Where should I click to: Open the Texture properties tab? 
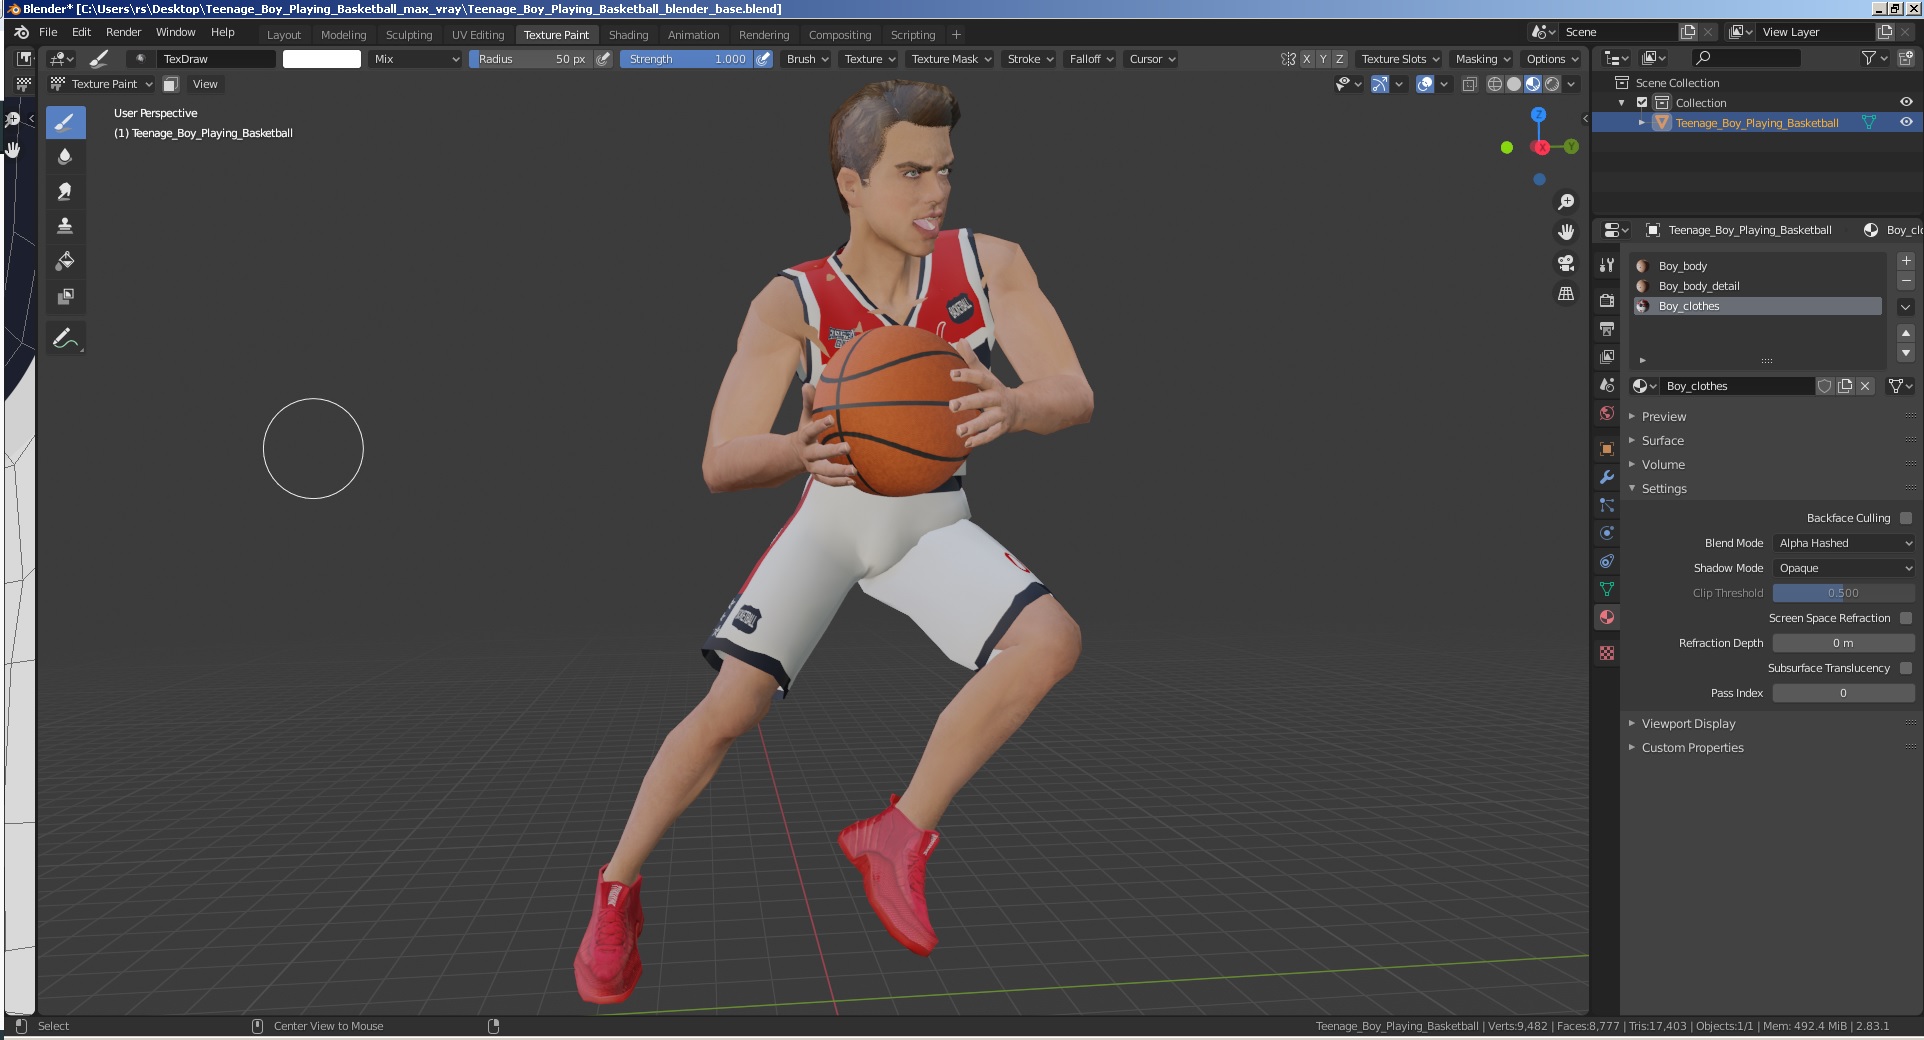(x=1607, y=653)
